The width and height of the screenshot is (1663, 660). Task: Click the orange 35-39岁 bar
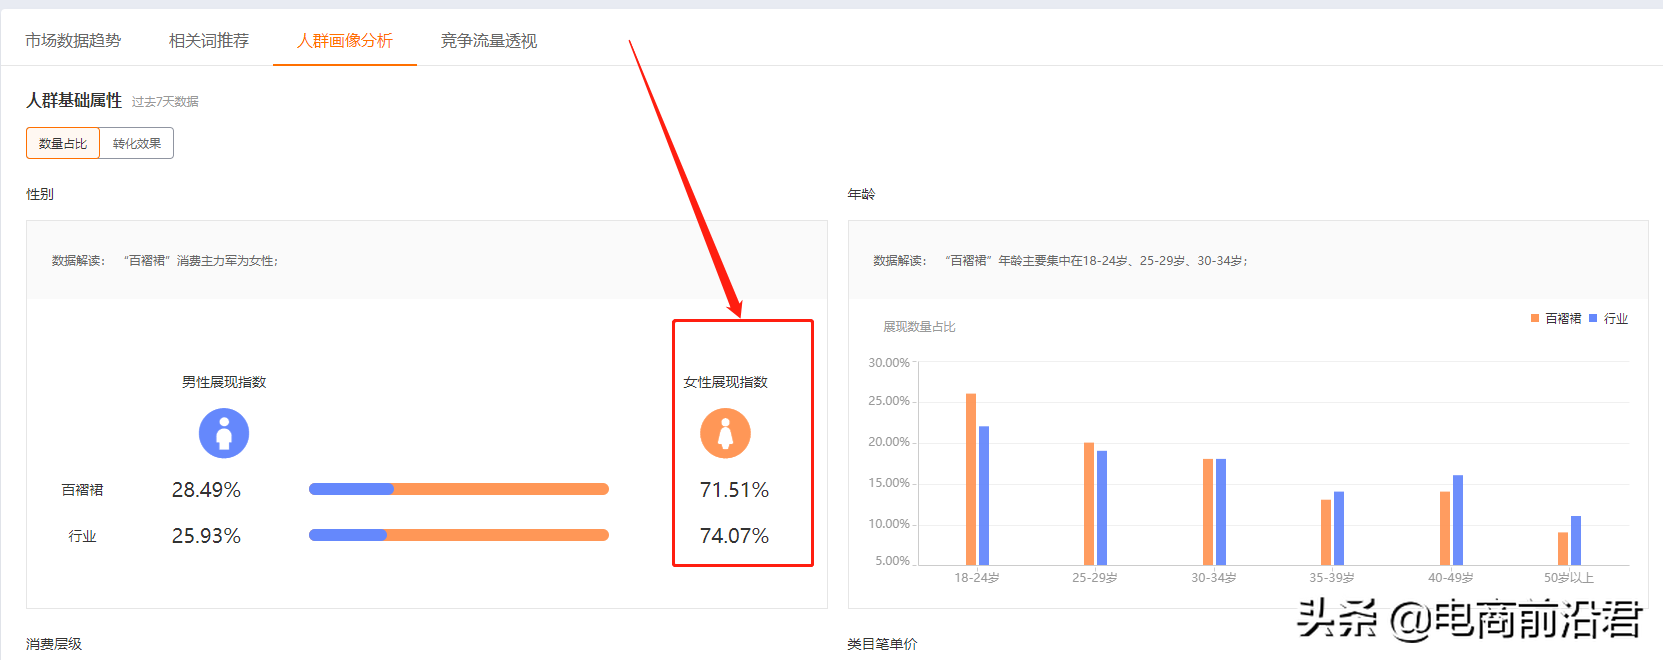[x=1326, y=532]
